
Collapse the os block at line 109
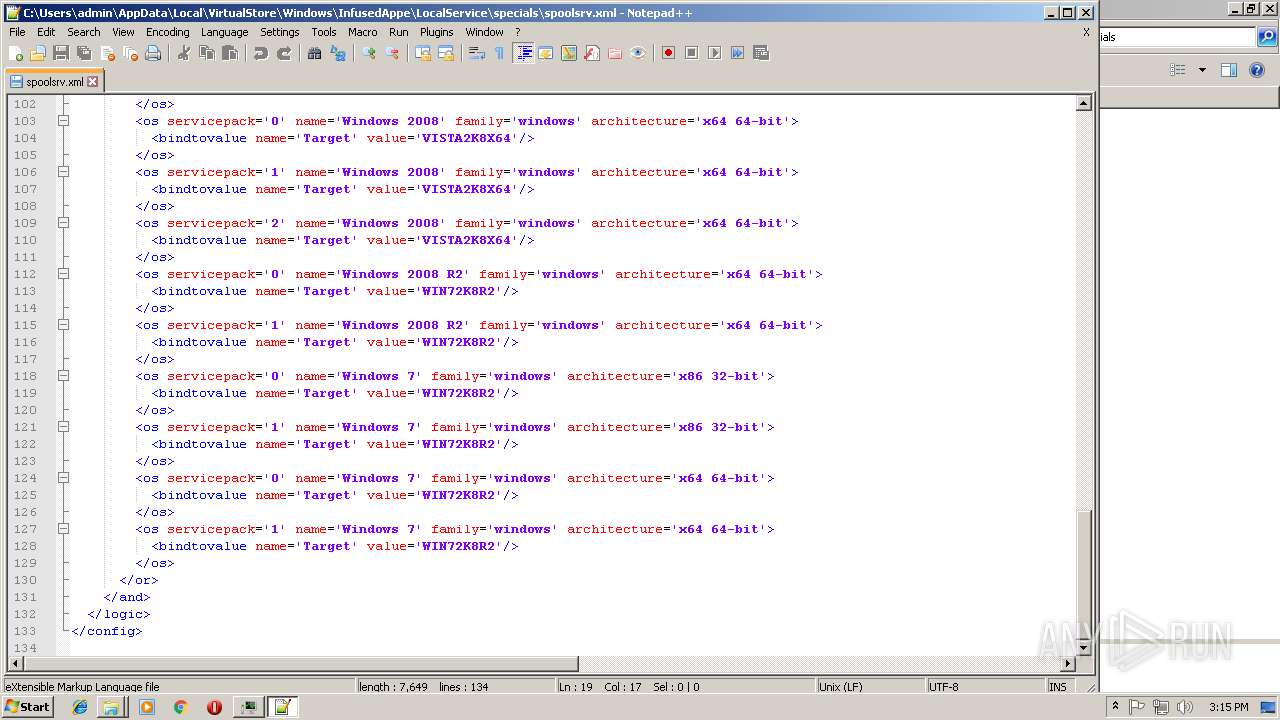(x=63, y=223)
